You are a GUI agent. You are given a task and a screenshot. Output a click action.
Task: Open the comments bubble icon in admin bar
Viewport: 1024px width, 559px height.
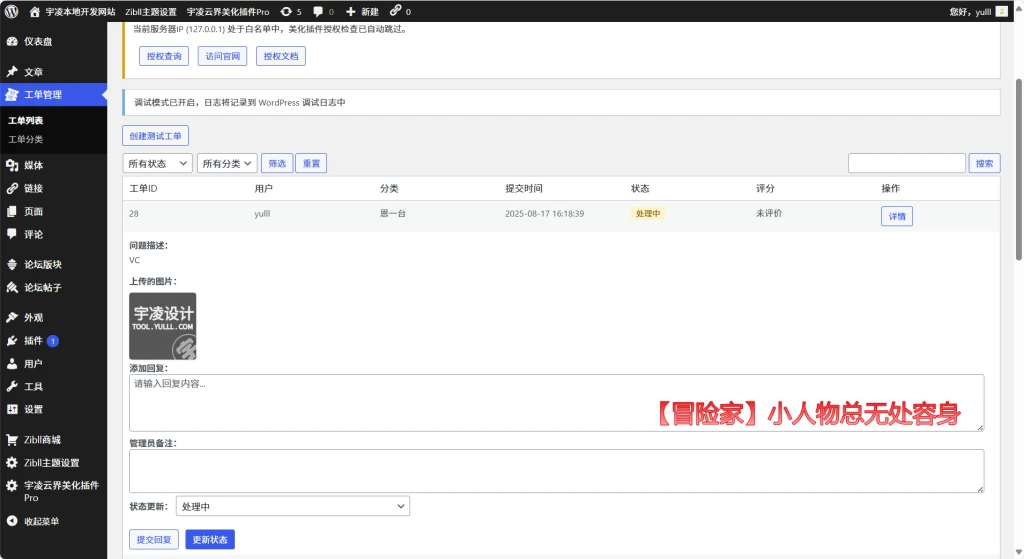[318, 12]
